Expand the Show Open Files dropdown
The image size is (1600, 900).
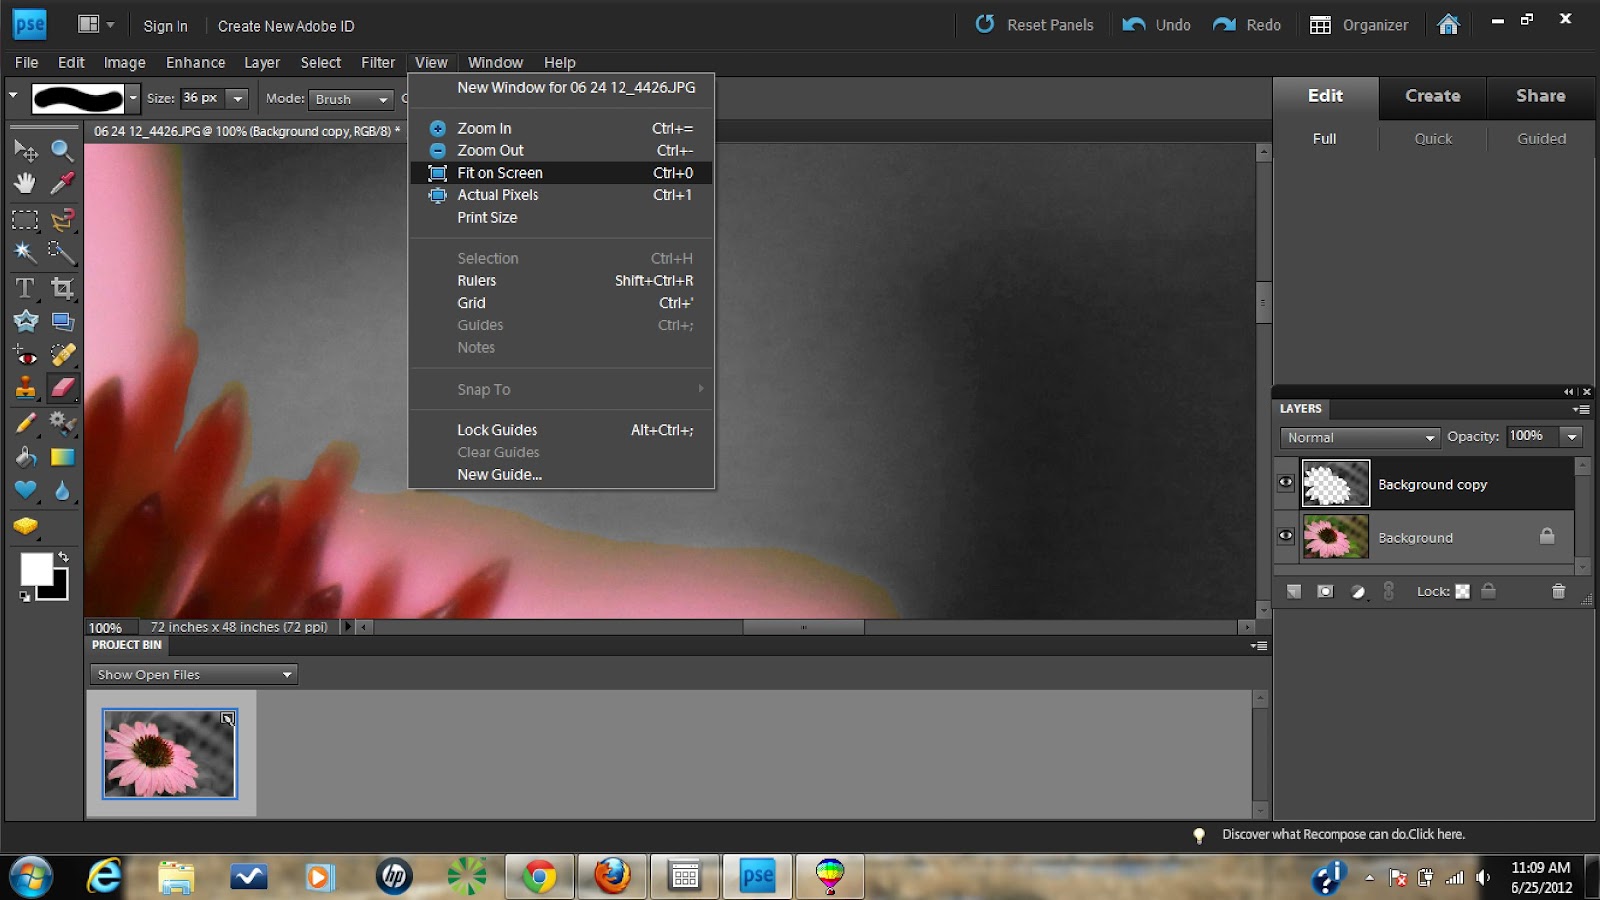click(x=192, y=674)
